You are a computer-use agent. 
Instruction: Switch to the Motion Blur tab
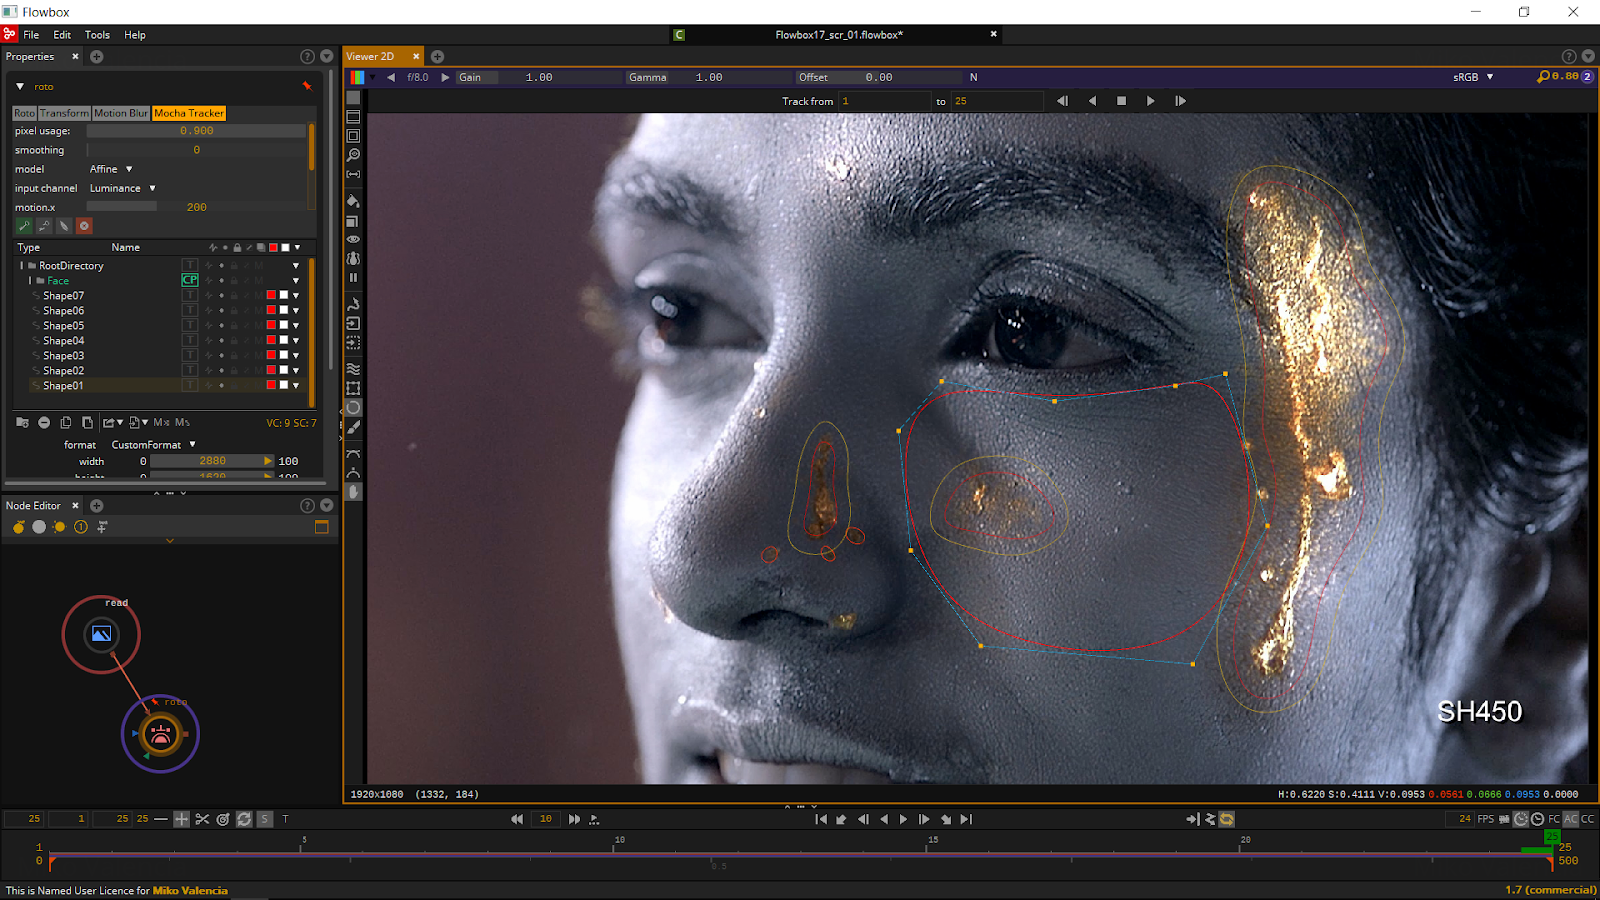(x=121, y=113)
